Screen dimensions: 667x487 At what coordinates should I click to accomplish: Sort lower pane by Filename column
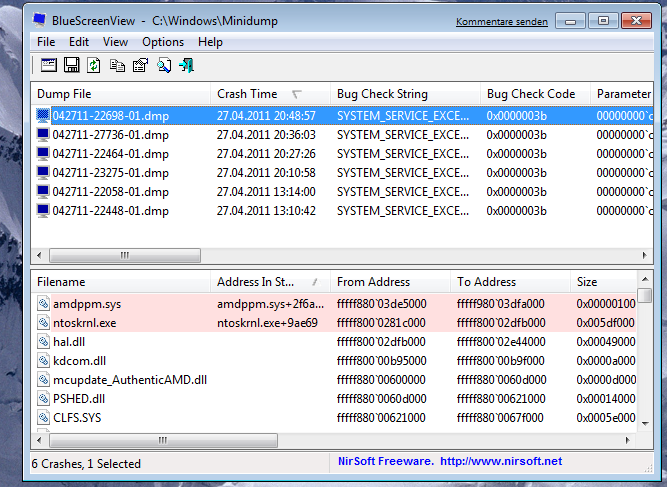(x=121, y=282)
